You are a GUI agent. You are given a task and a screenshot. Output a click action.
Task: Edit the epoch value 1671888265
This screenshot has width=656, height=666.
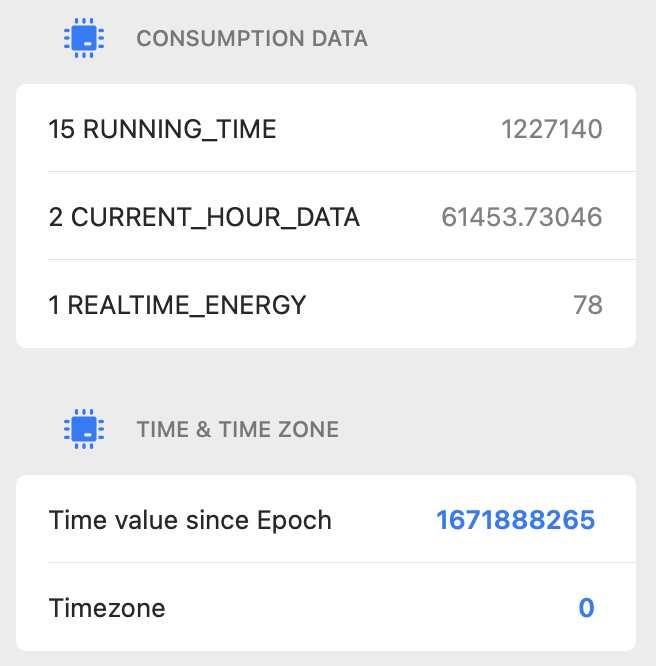click(x=515, y=520)
